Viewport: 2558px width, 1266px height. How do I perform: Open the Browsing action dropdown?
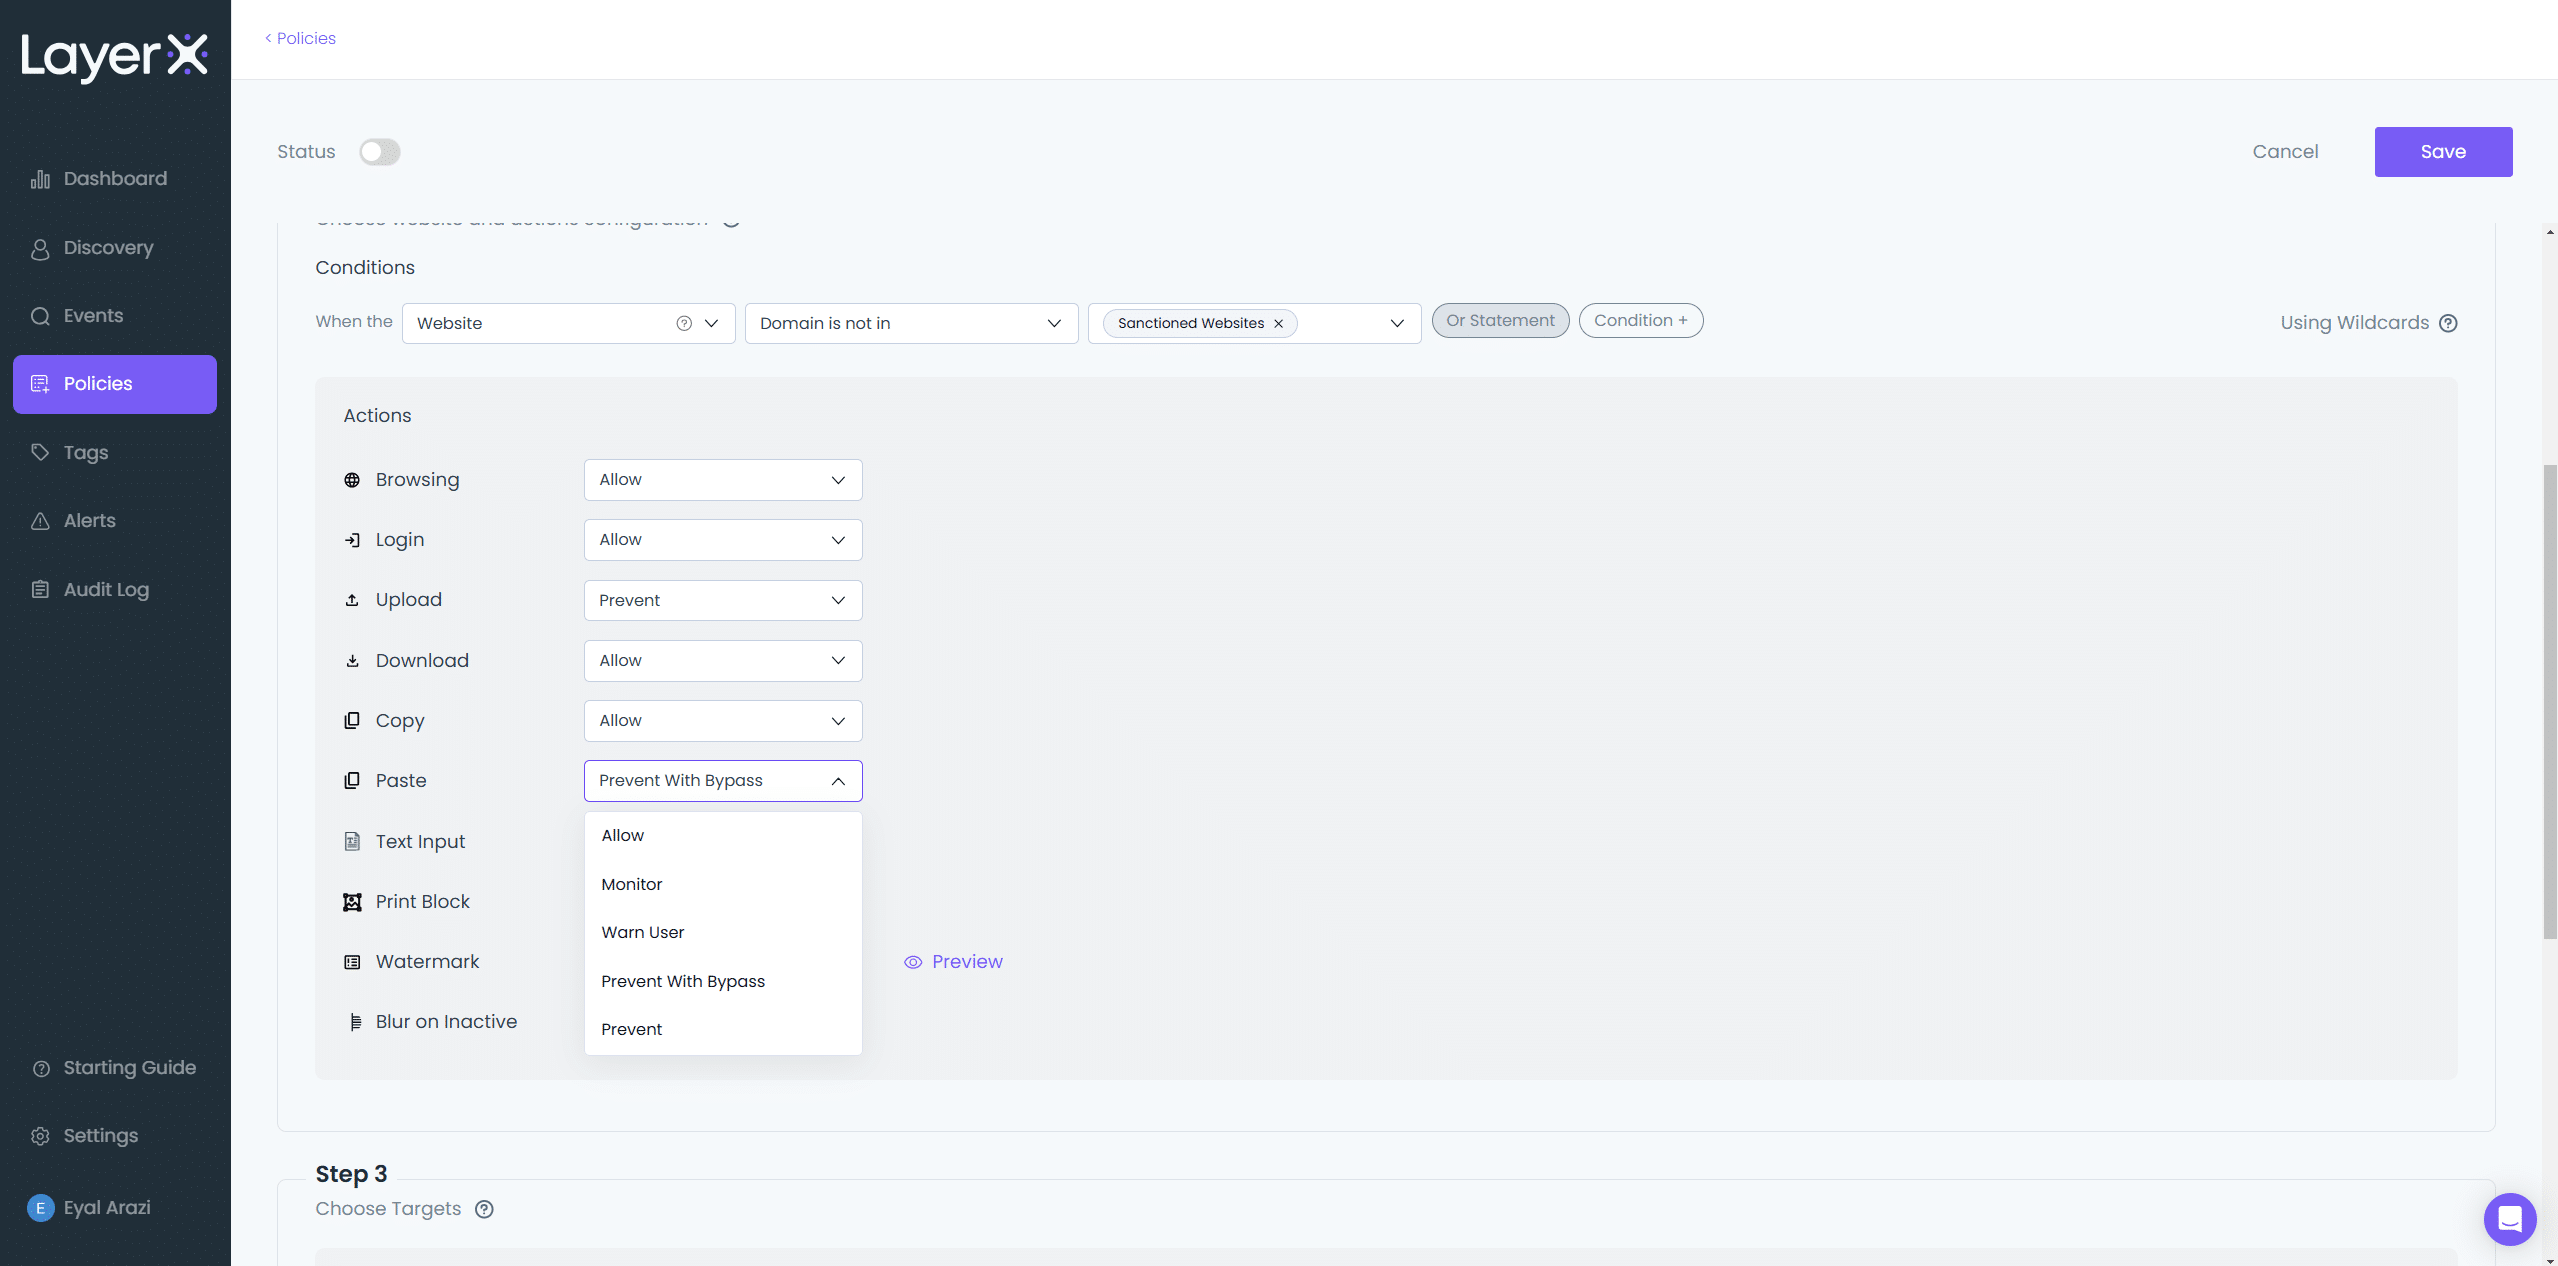[x=722, y=480]
